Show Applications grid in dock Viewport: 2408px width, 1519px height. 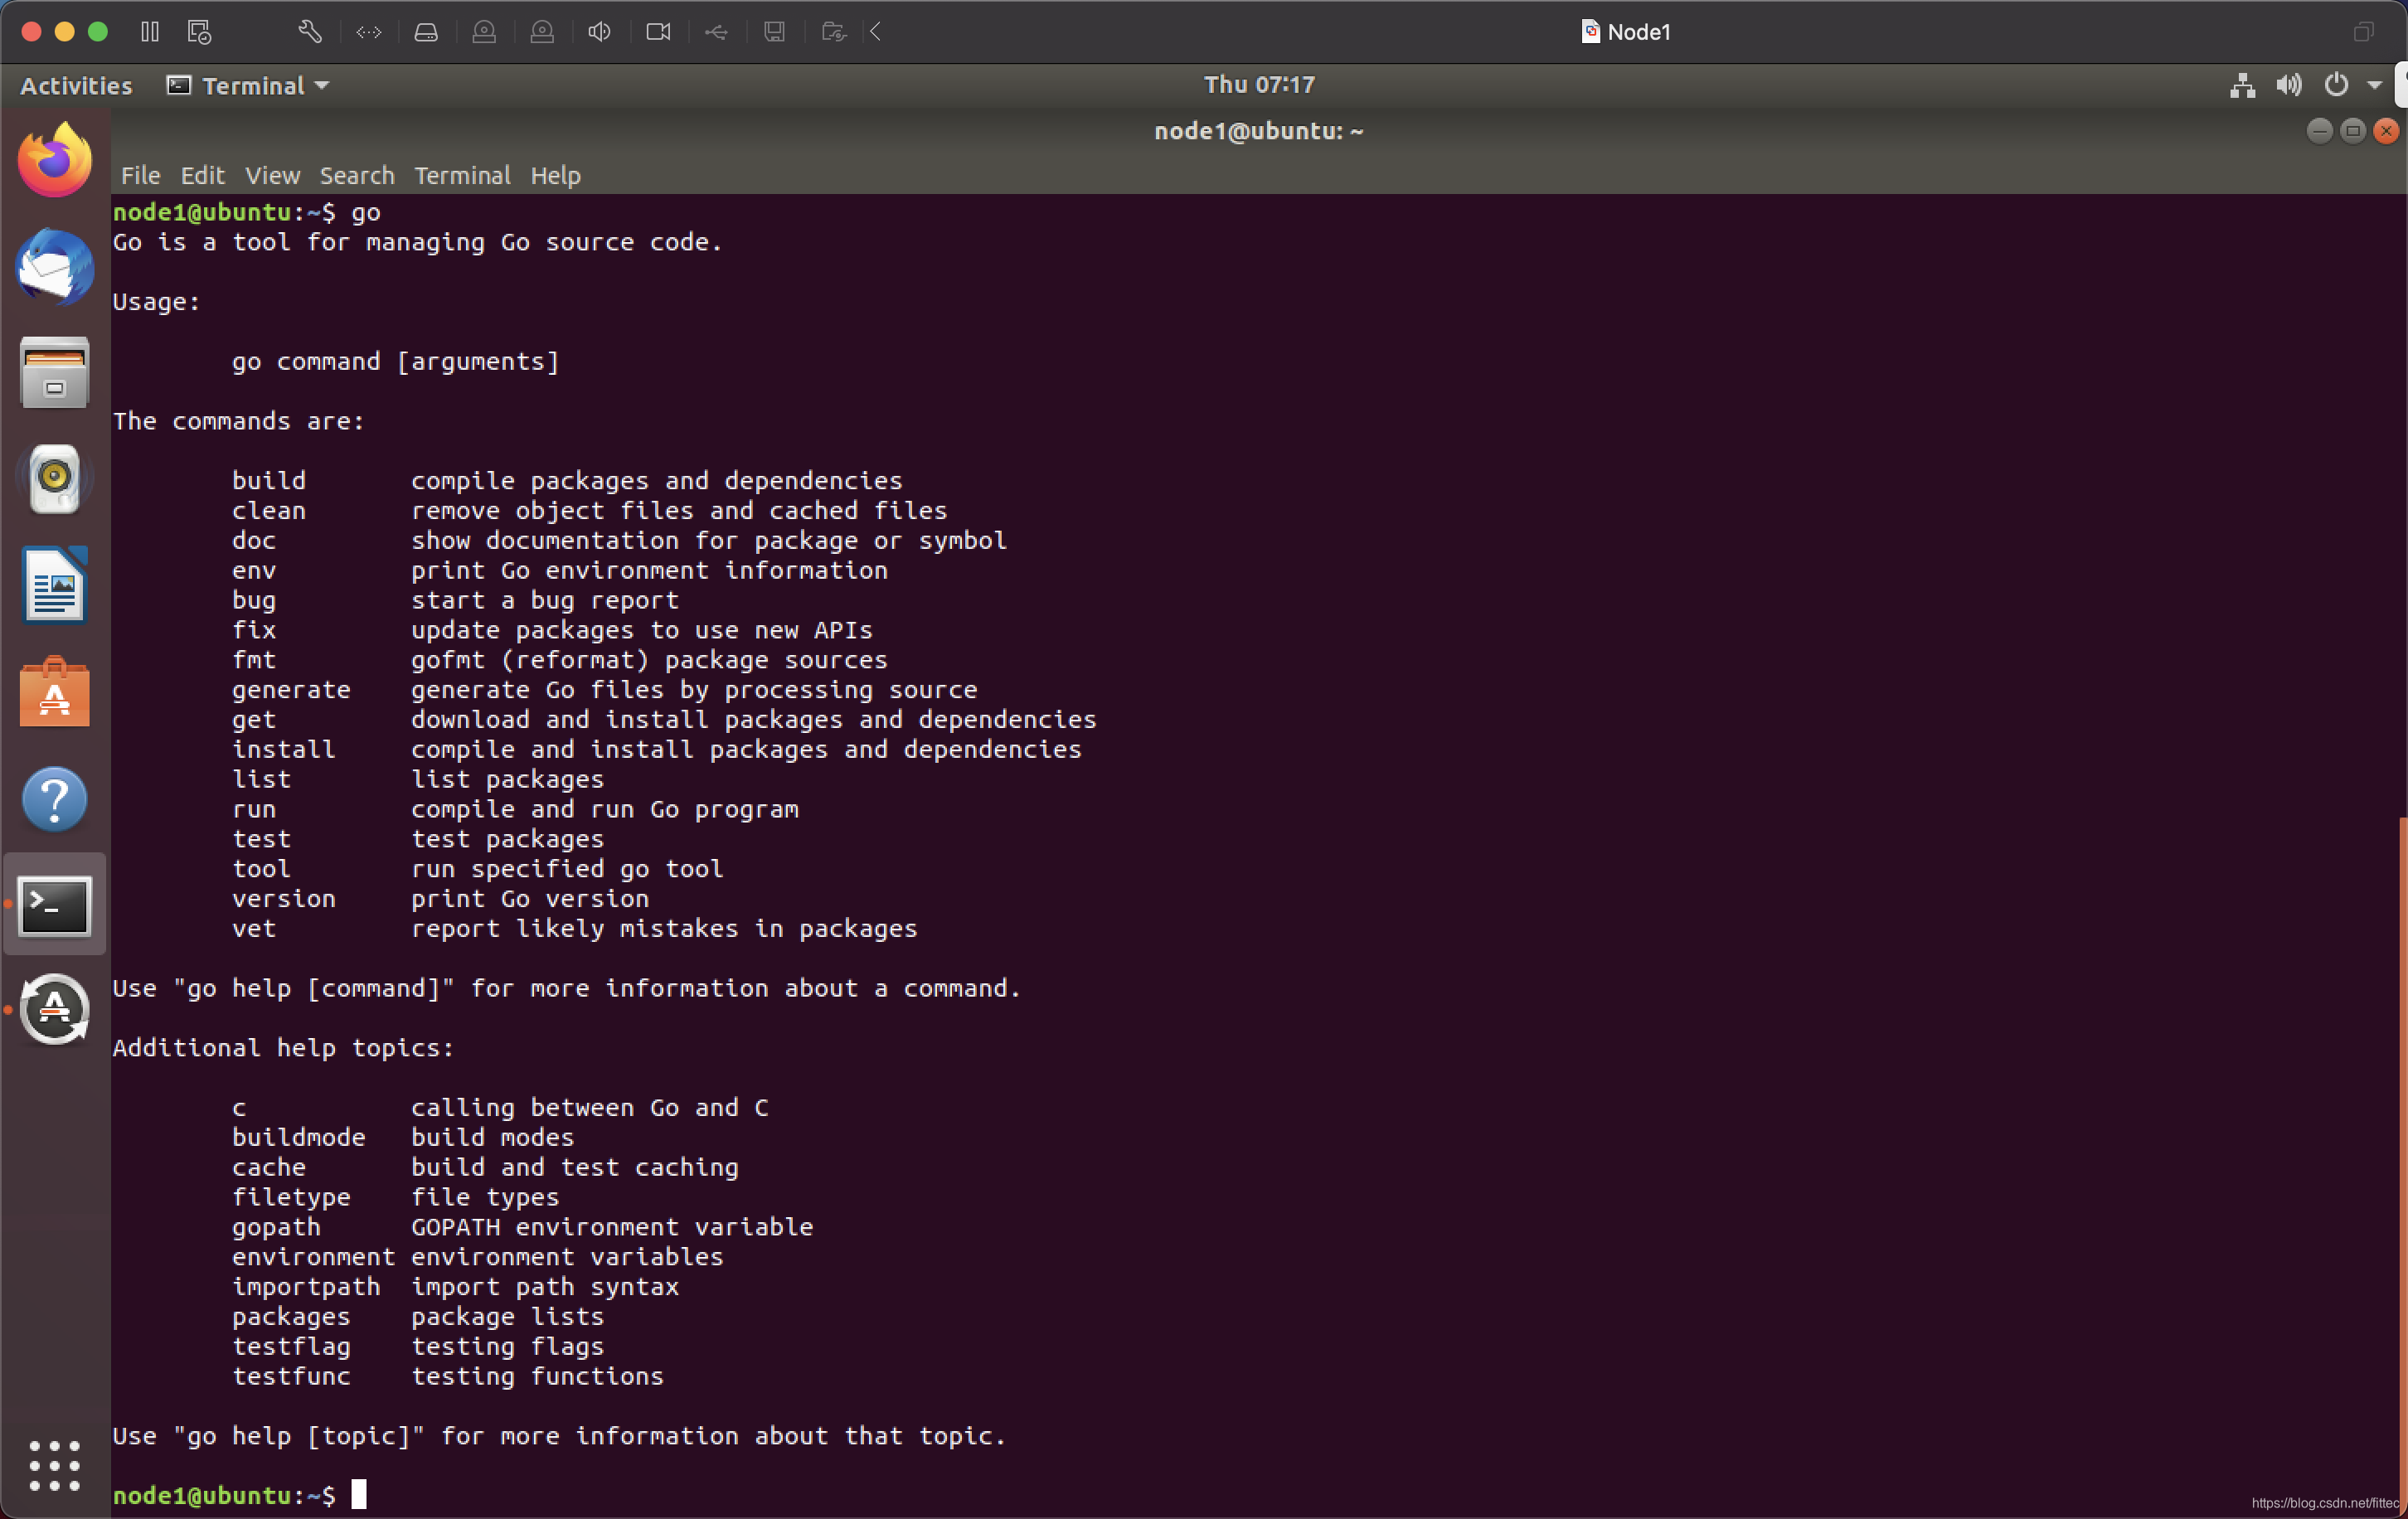coord(55,1466)
